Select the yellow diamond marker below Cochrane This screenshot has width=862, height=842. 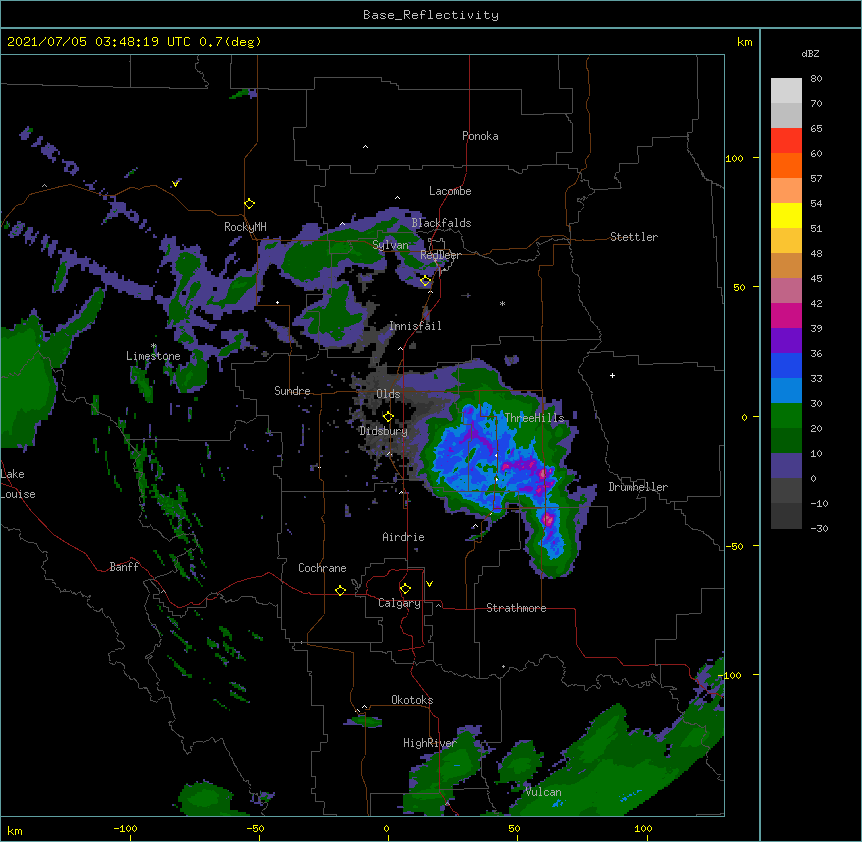point(340,590)
